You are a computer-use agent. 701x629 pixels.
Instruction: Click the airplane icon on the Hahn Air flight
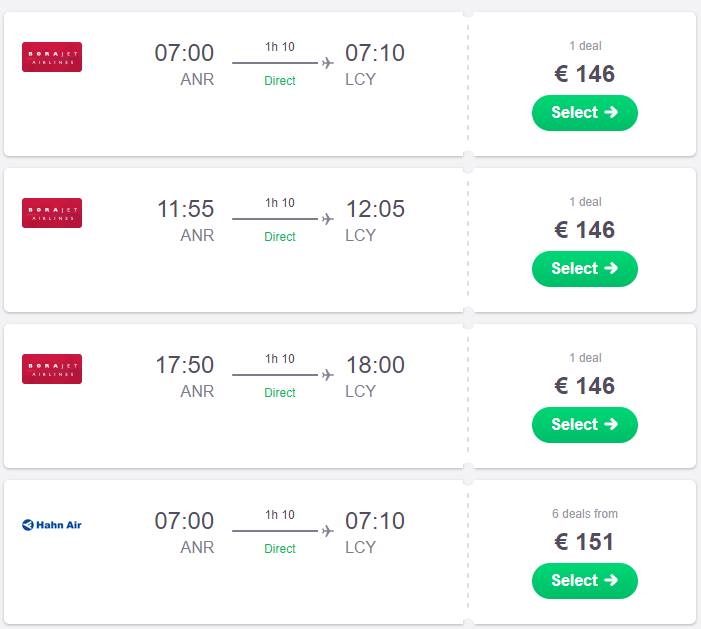328,531
